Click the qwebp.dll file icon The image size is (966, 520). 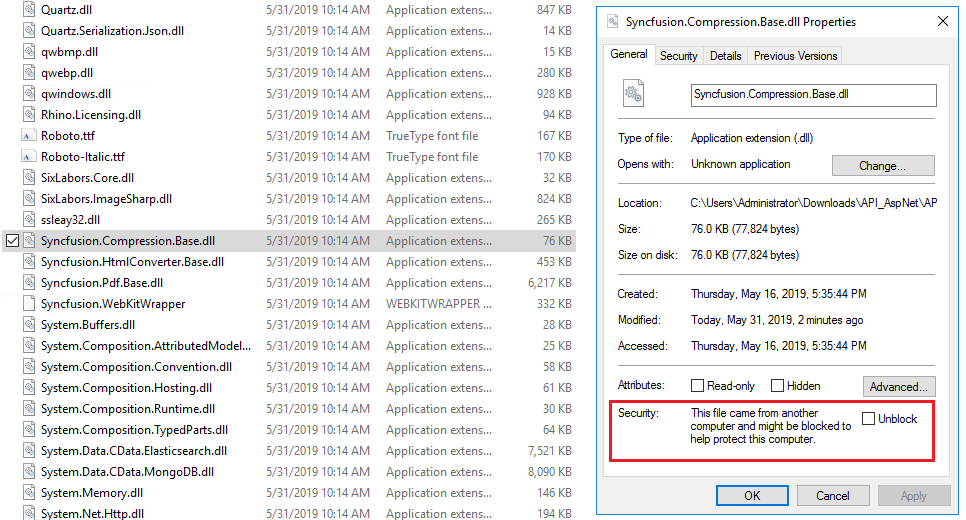pos(29,73)
